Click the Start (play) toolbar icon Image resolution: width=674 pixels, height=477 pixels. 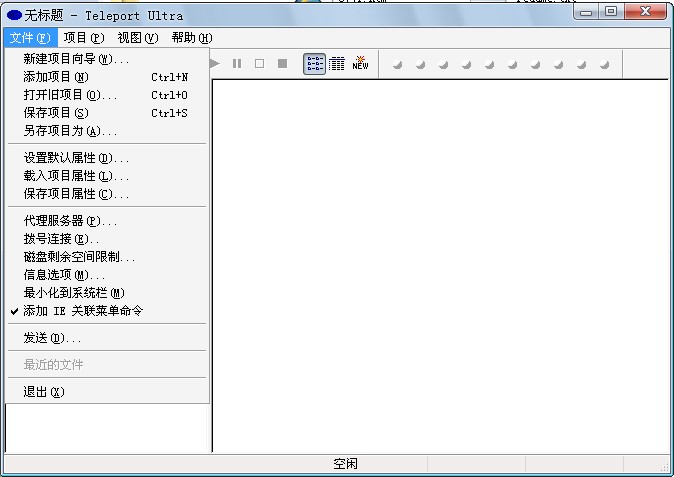(x=216, y=64)
